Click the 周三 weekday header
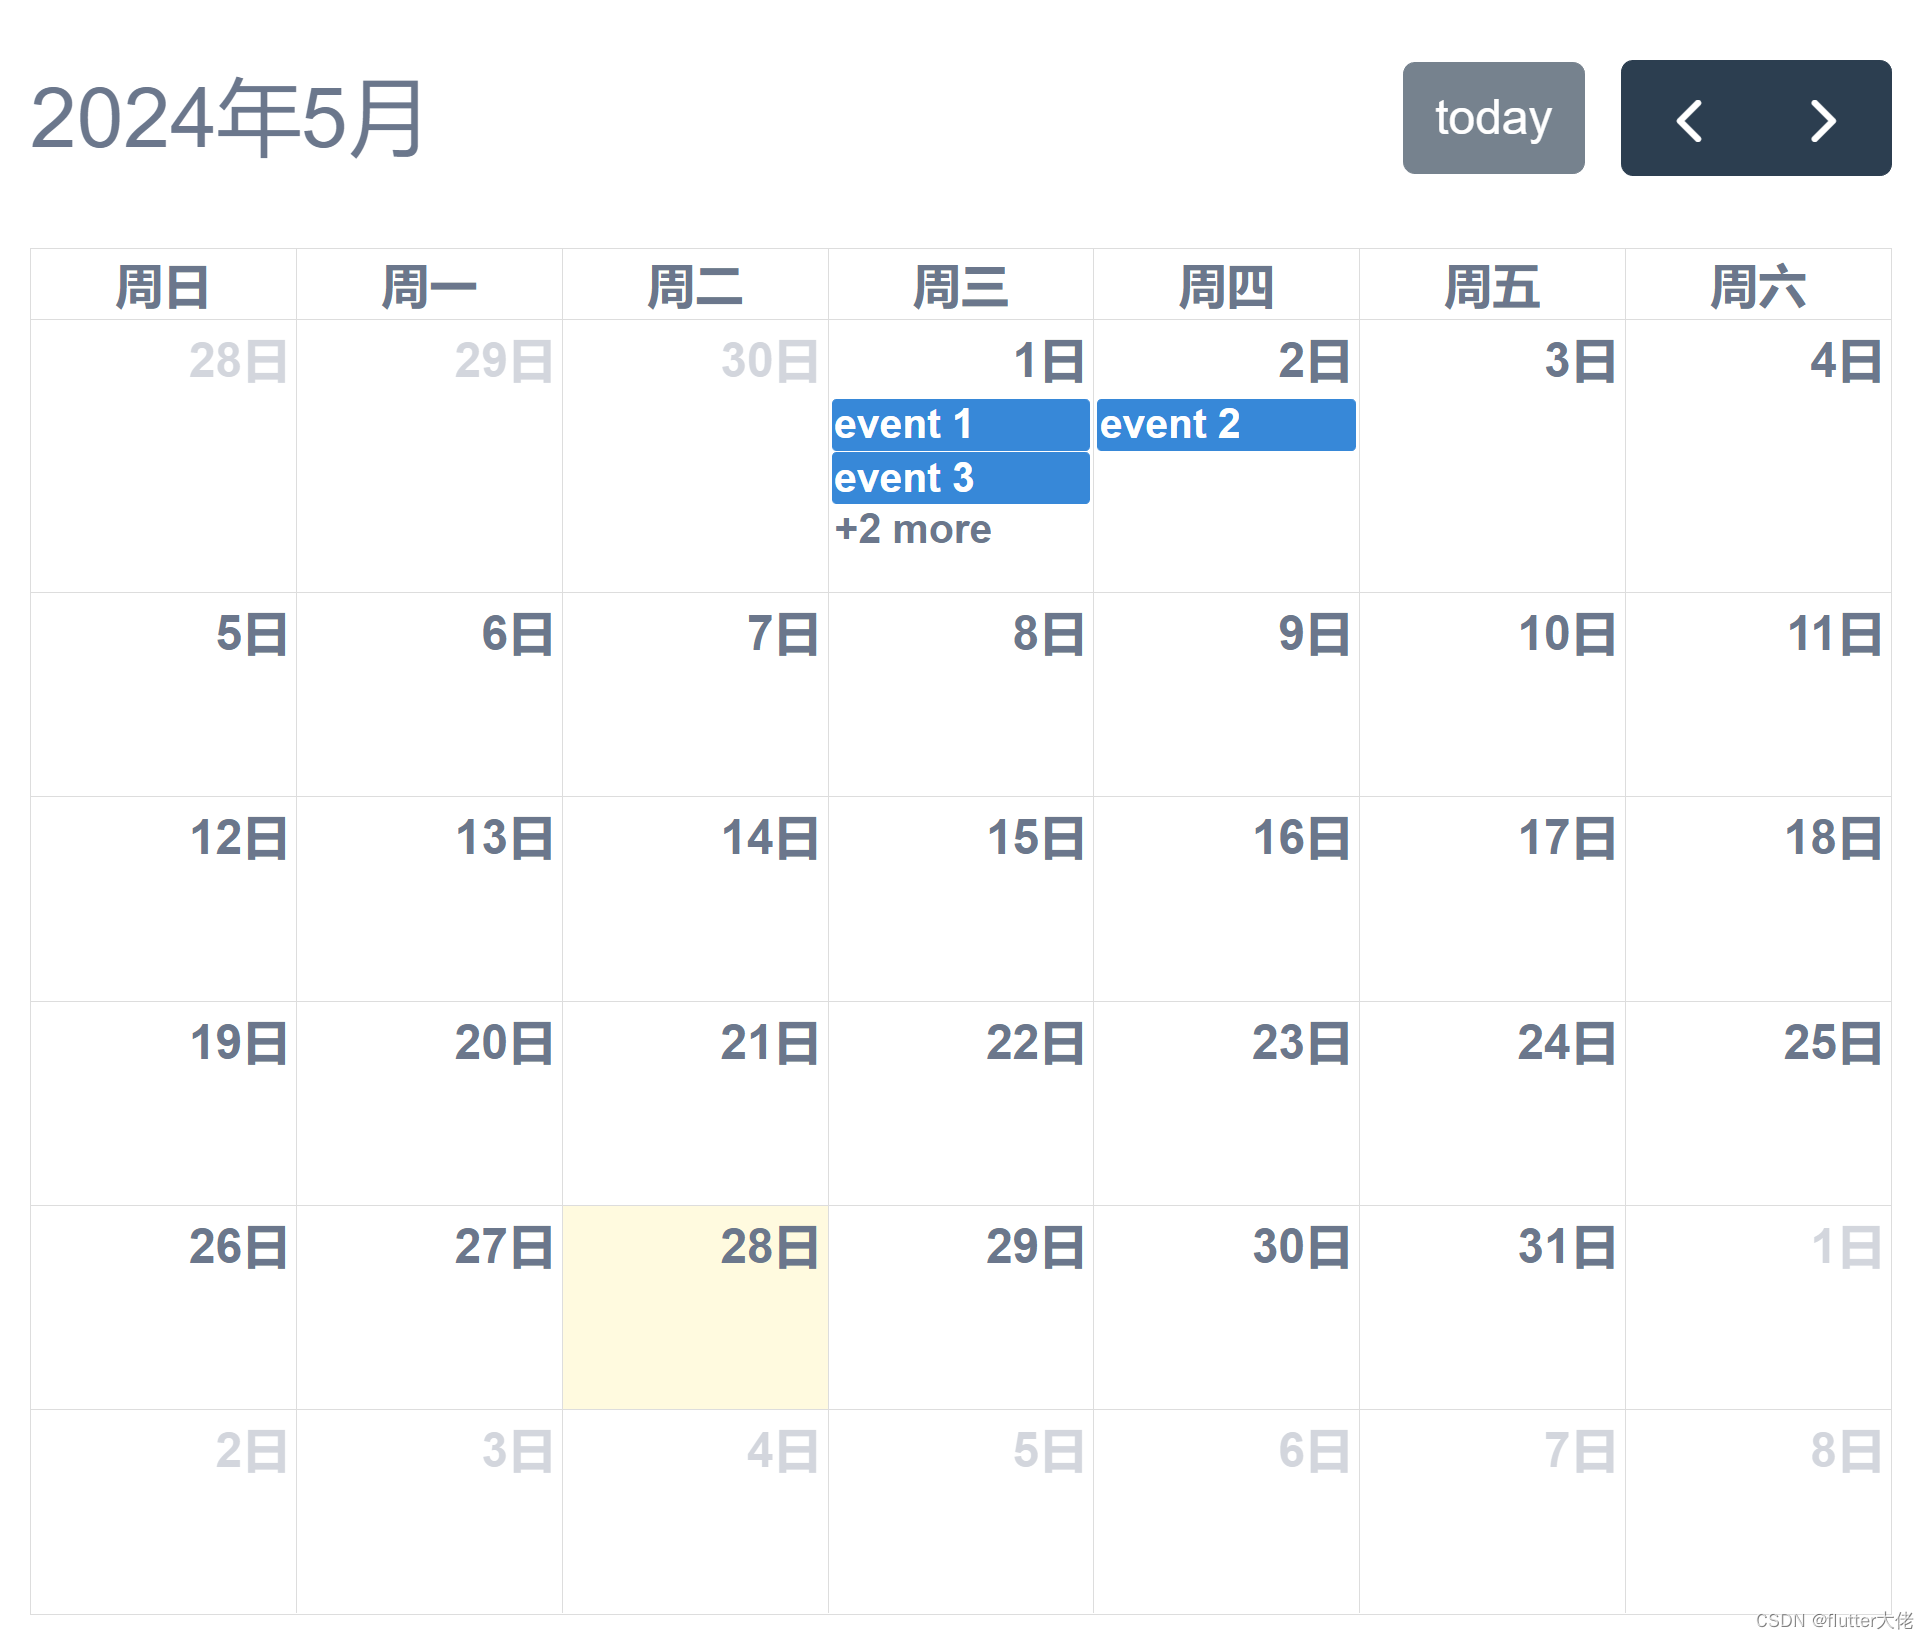Screen dimensions: 1929x1639 point(961,285)
